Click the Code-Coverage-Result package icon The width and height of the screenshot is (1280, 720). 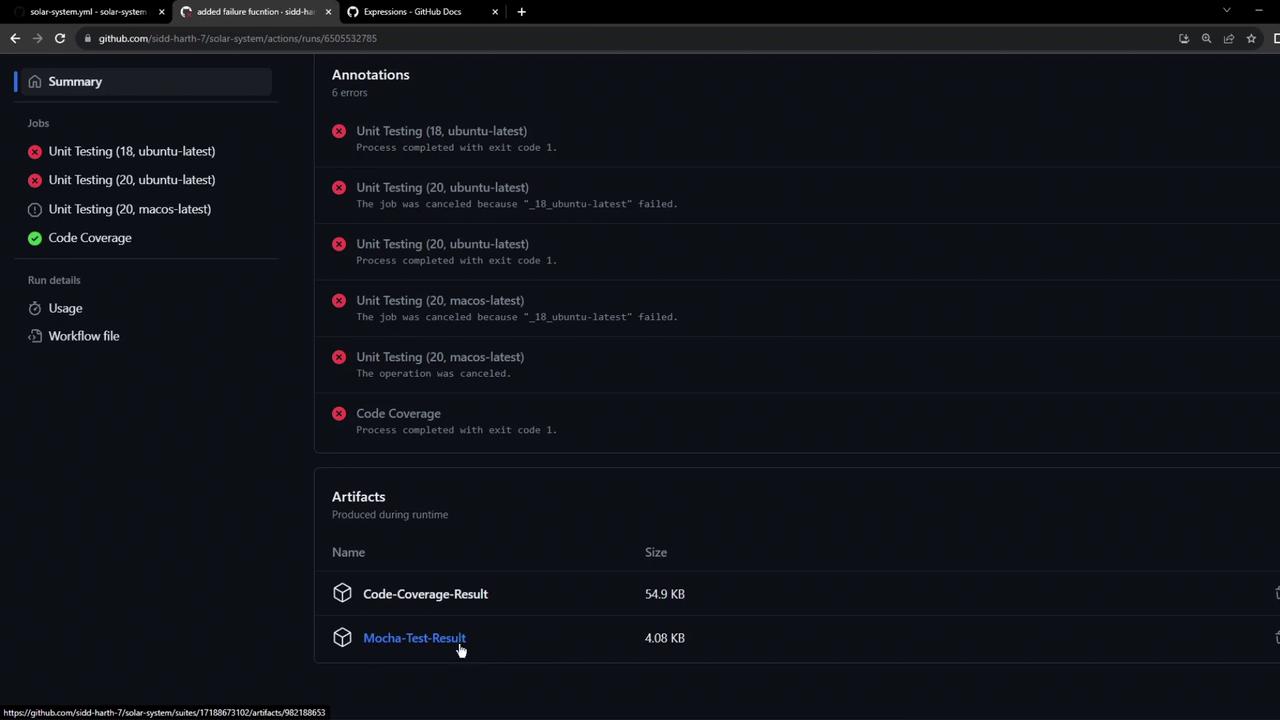tap(342, 593)
